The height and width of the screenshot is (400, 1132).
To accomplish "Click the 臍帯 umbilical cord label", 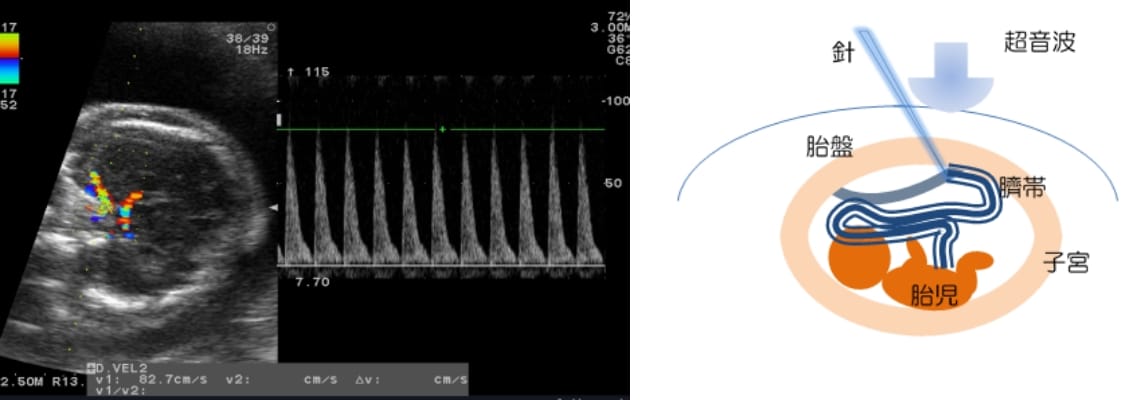I will pyautogui.click(x=1022, y=187).
